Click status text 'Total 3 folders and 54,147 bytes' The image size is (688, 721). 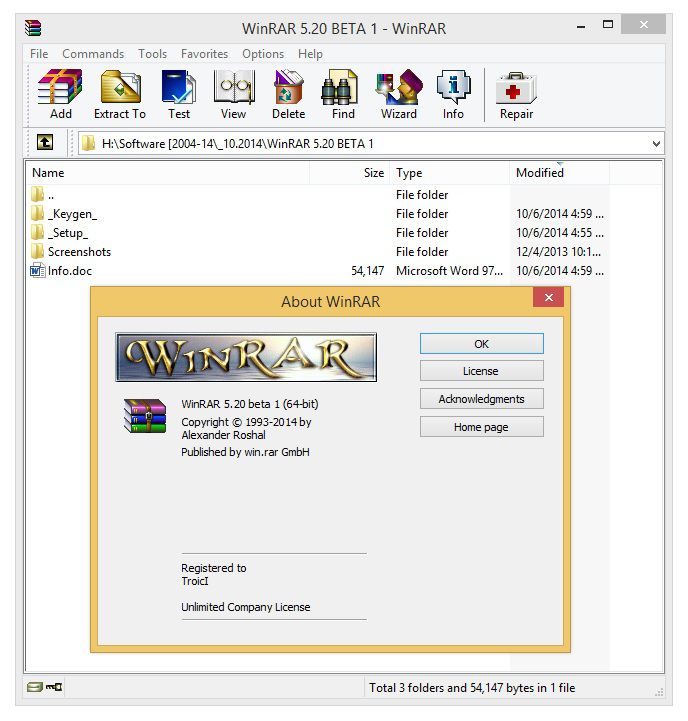[472, 687]
